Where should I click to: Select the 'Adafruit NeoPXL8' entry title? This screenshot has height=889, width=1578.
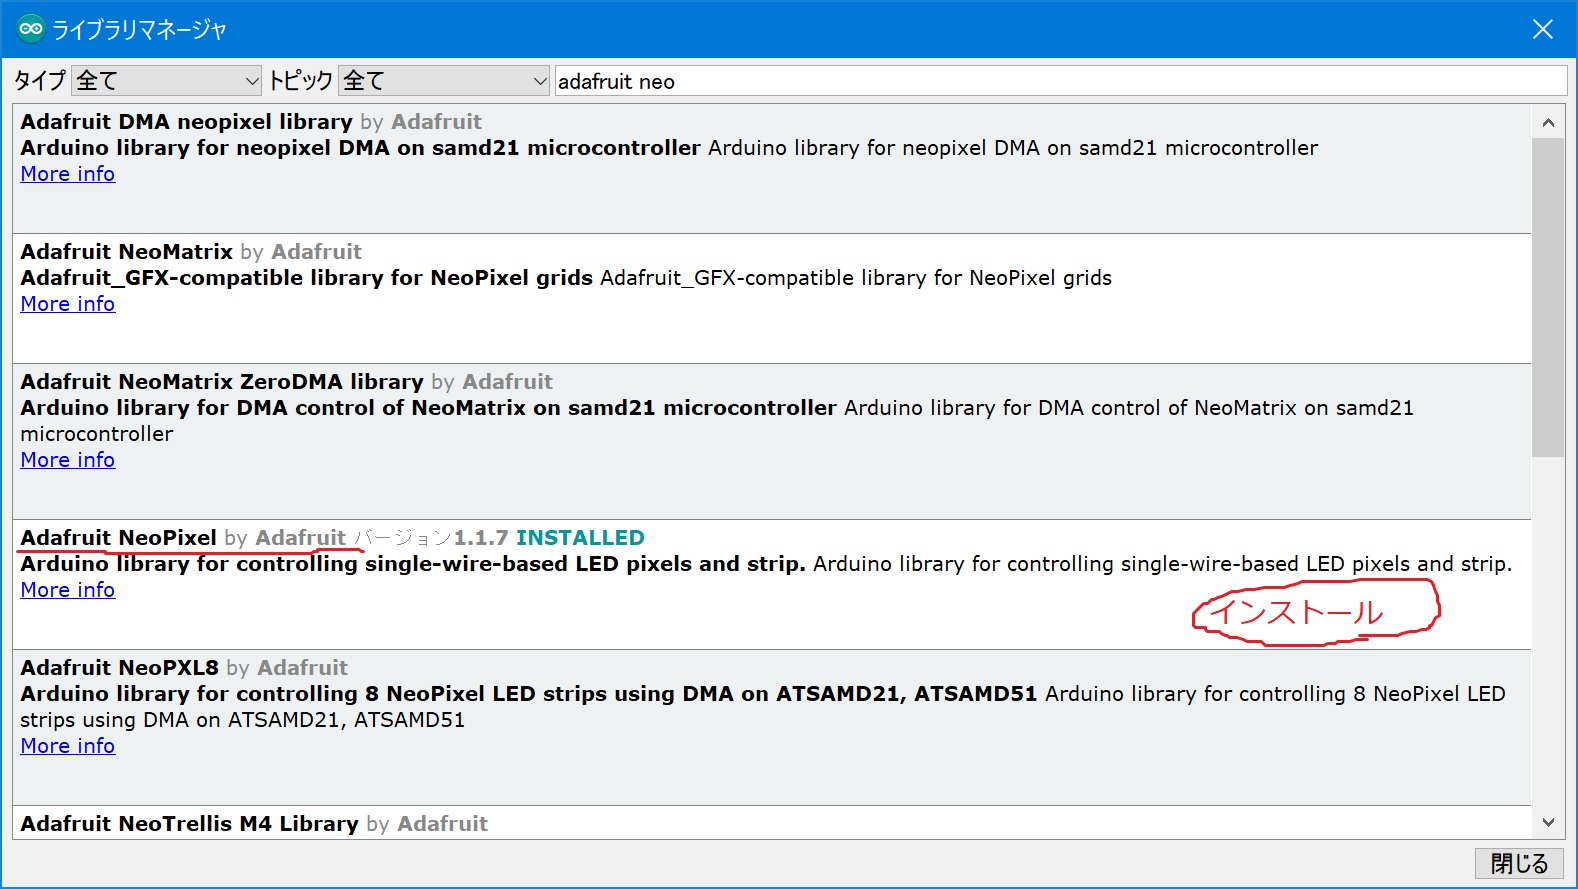(120, 668)
